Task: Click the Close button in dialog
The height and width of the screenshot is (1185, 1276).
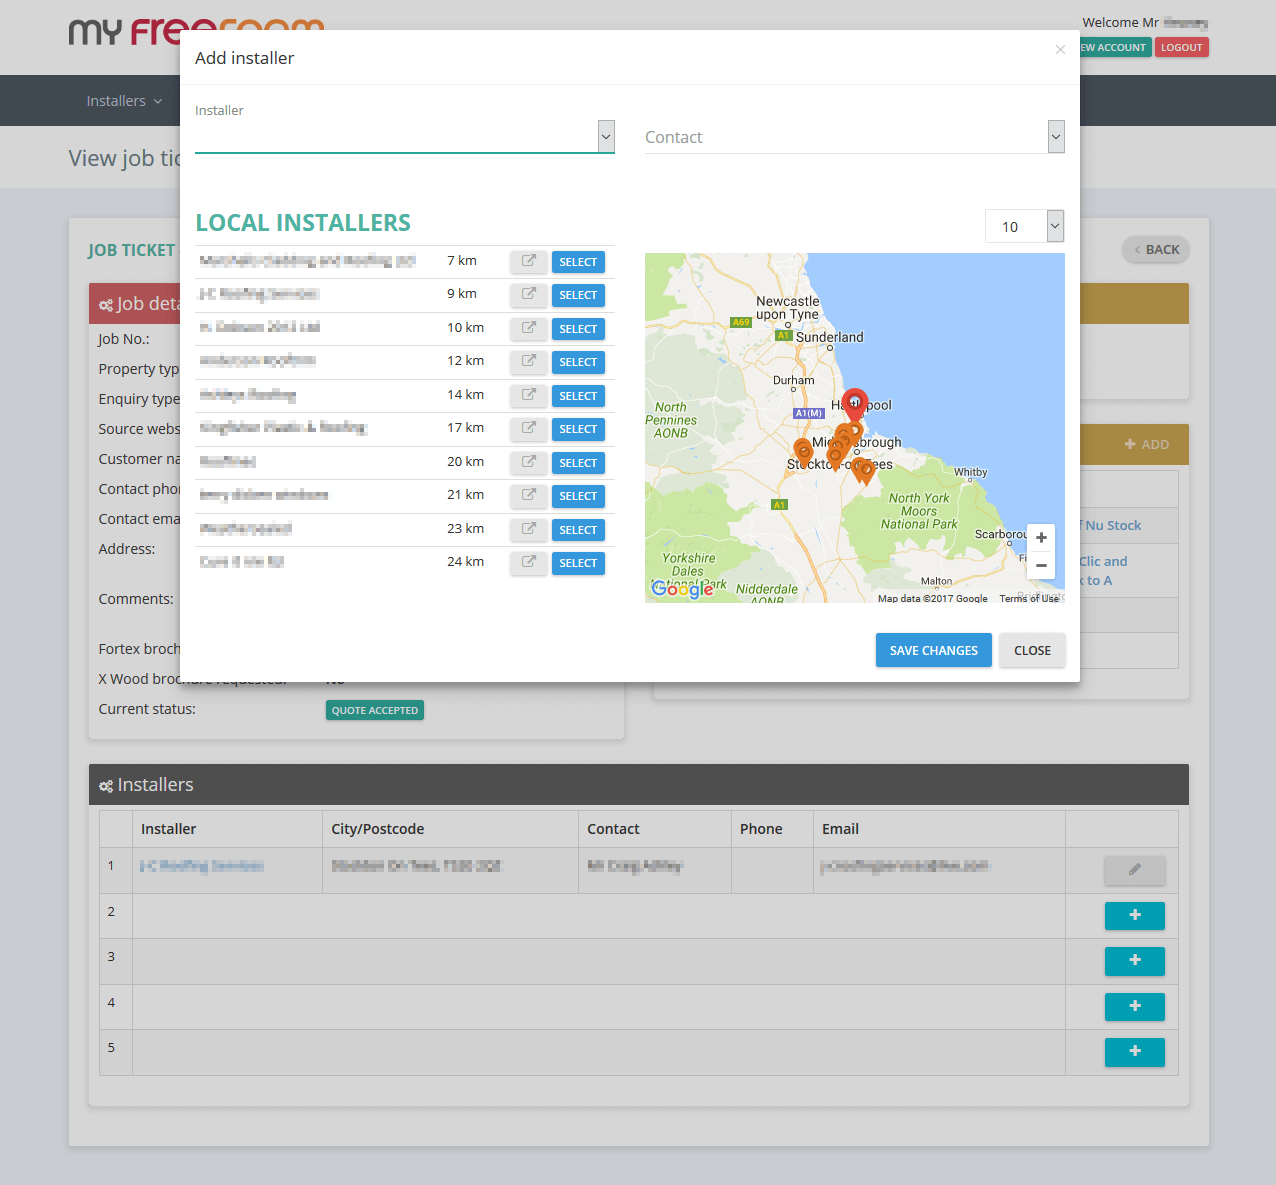Action: coord(1032,650)
